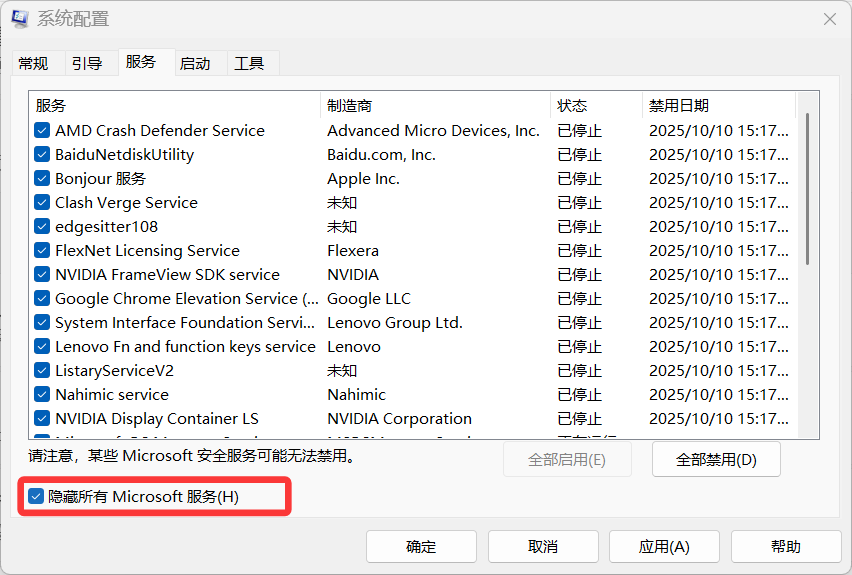Confirm with the 确定 button
852x575 pixels.
coord(422,547)
